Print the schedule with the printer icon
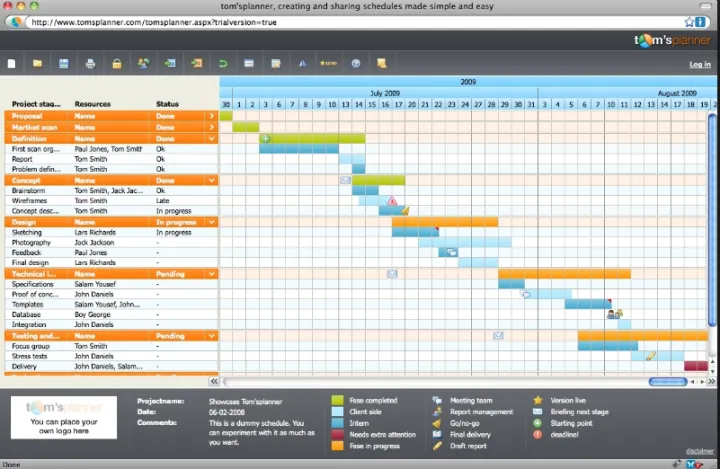Screen dimensions: 720x469 pyautogui.click(x=90, y=63)
